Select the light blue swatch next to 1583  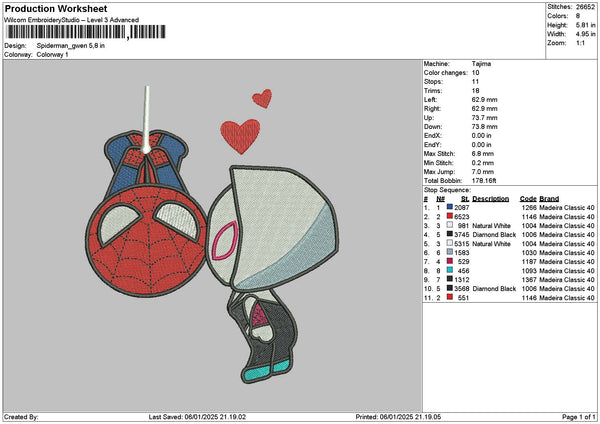tap(451, 252)
